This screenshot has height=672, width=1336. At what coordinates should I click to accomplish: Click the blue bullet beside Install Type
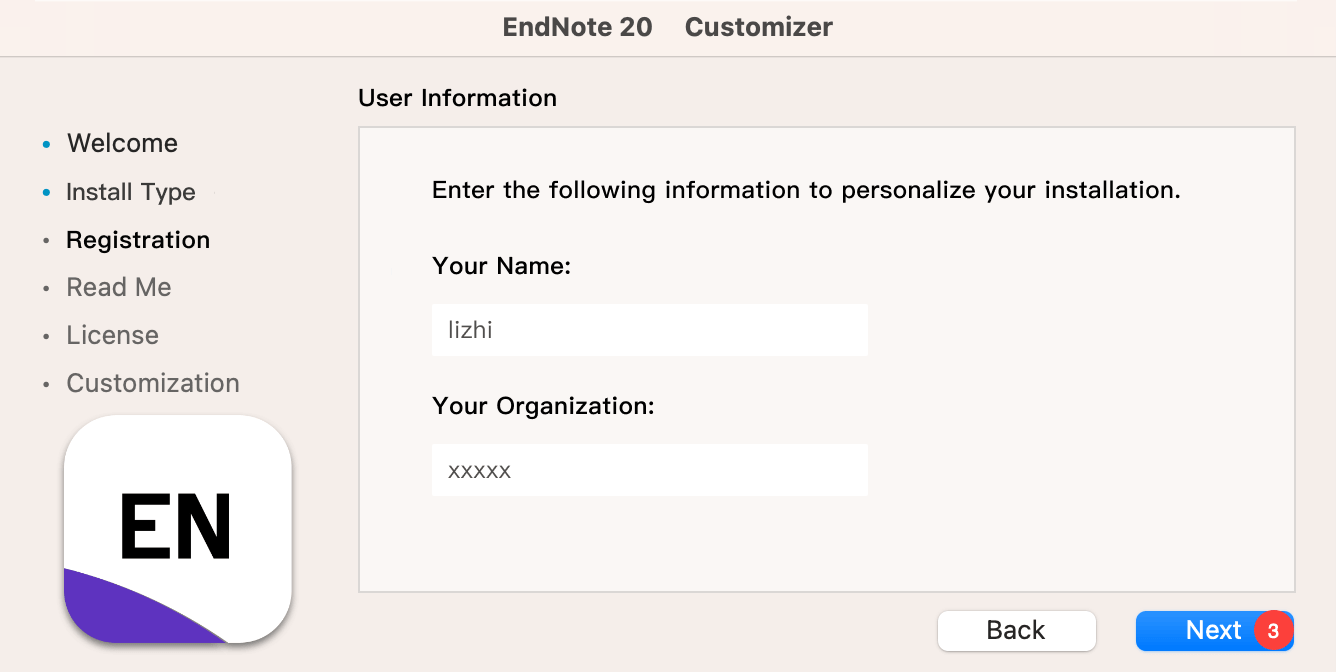pyautogui.click(x=46, y=192)
